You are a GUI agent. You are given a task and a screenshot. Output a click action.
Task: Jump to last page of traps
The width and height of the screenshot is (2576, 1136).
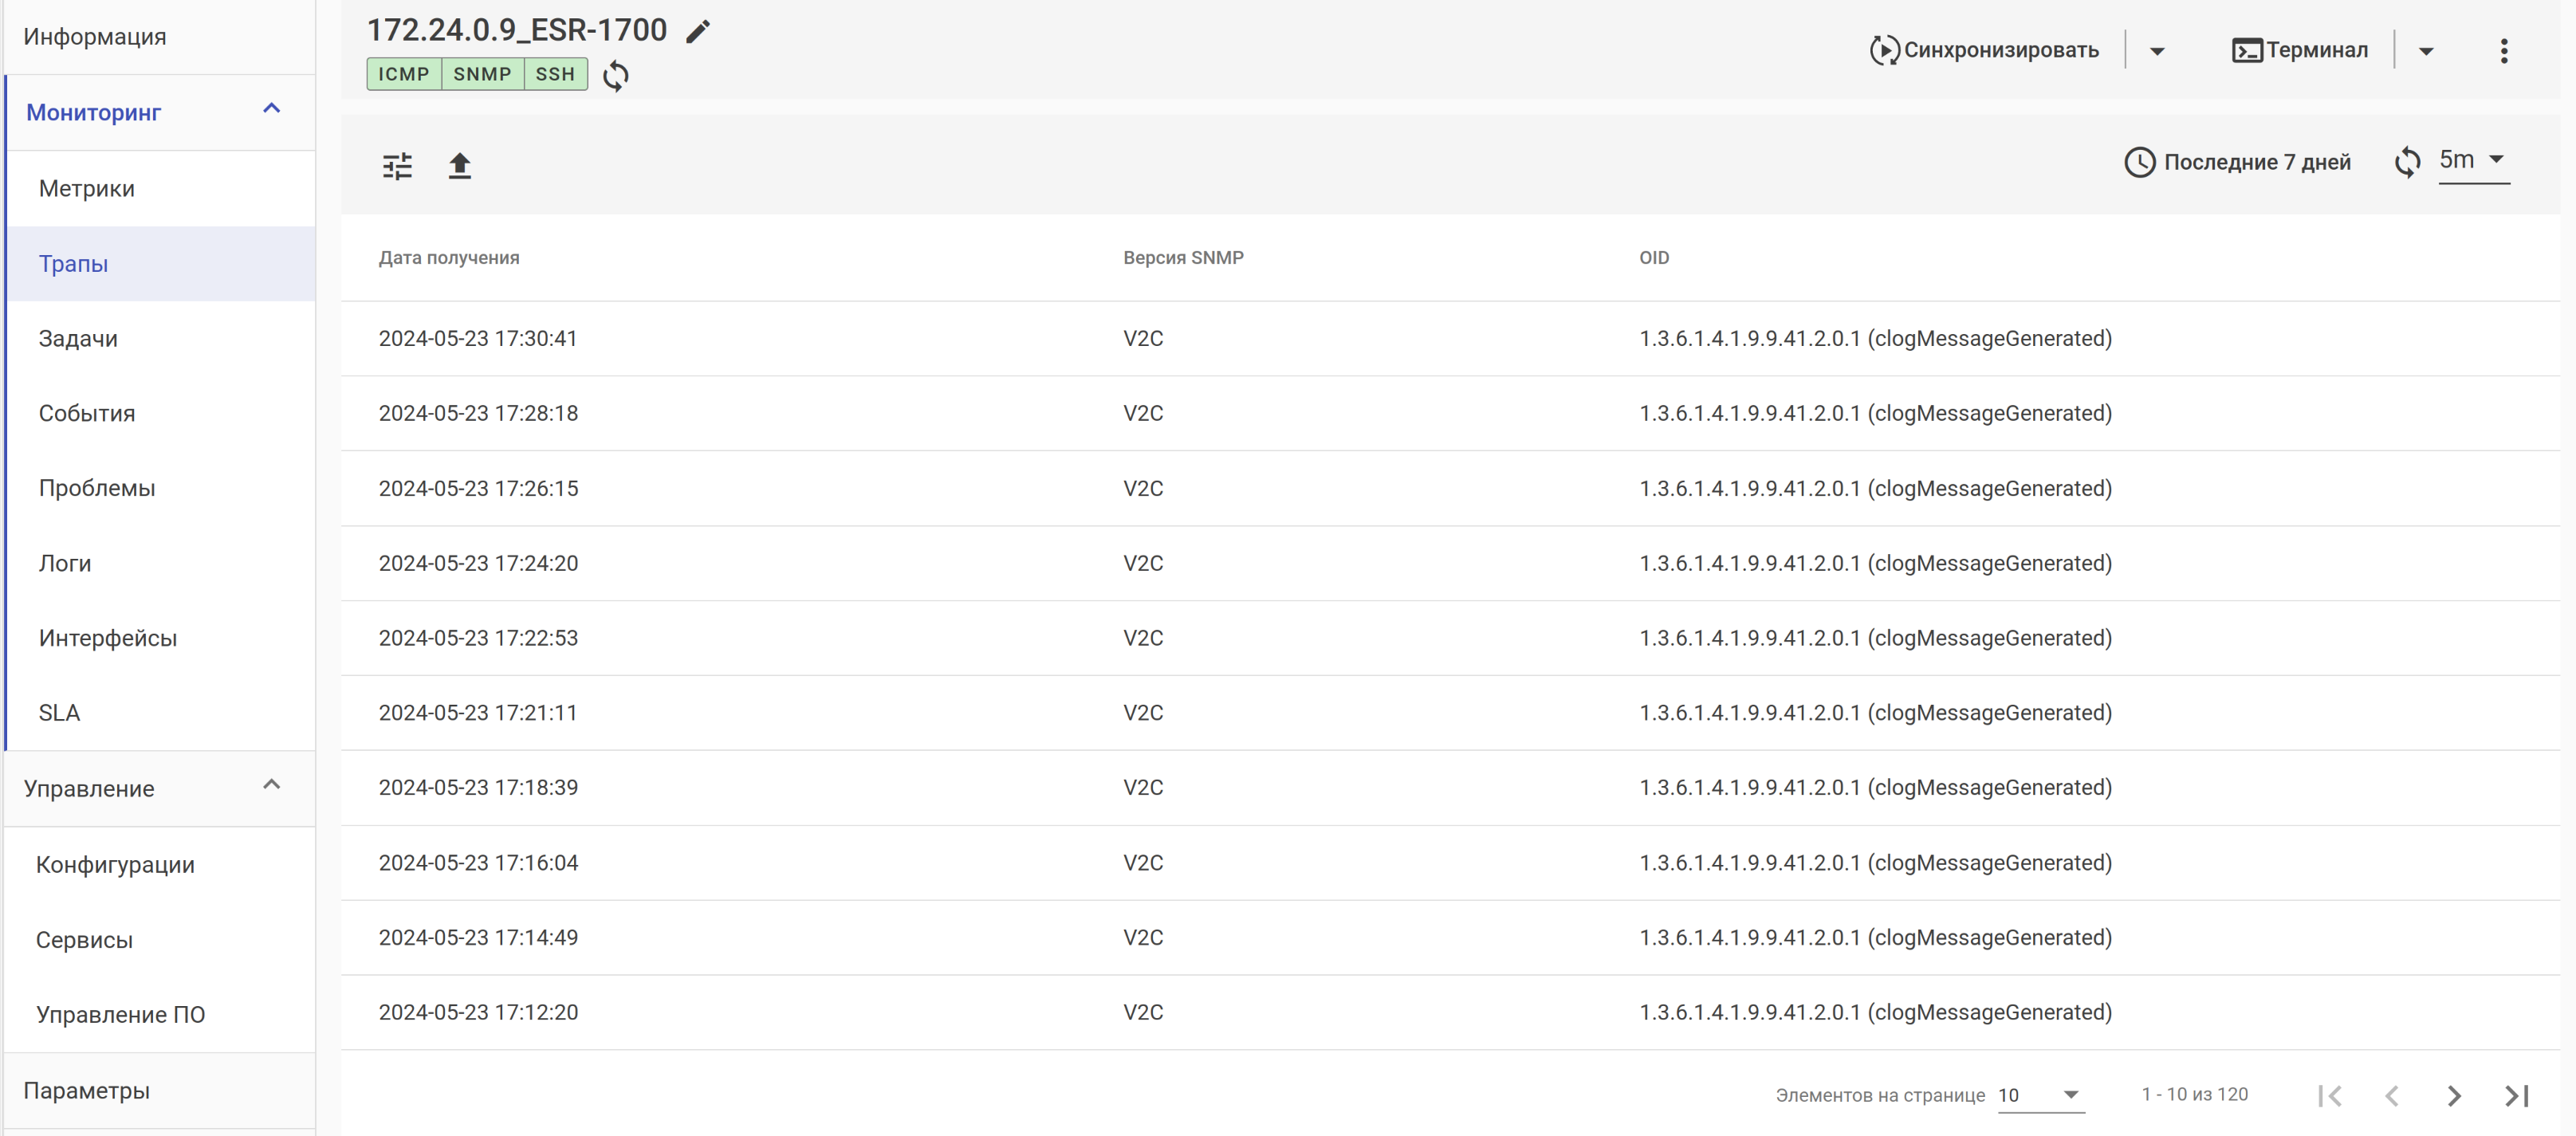point(2516,1095)
